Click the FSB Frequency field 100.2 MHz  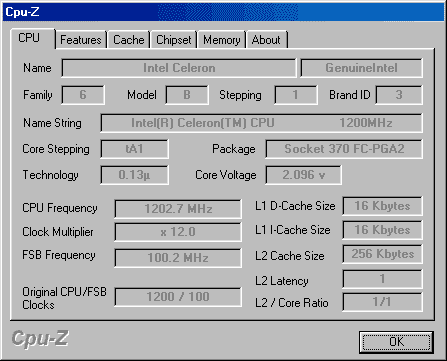[178, 258]
